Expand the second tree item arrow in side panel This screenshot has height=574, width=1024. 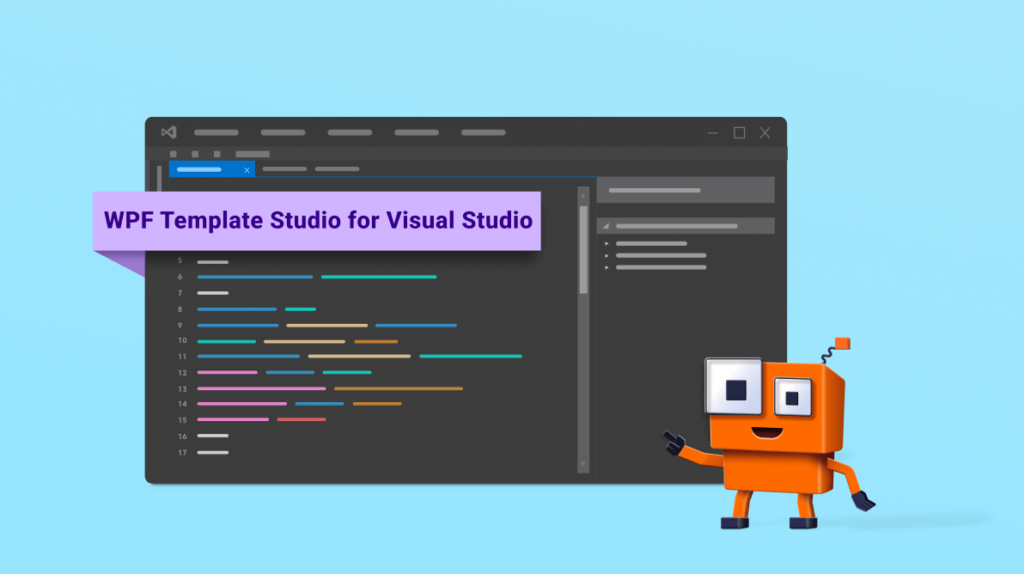(607, 255)
